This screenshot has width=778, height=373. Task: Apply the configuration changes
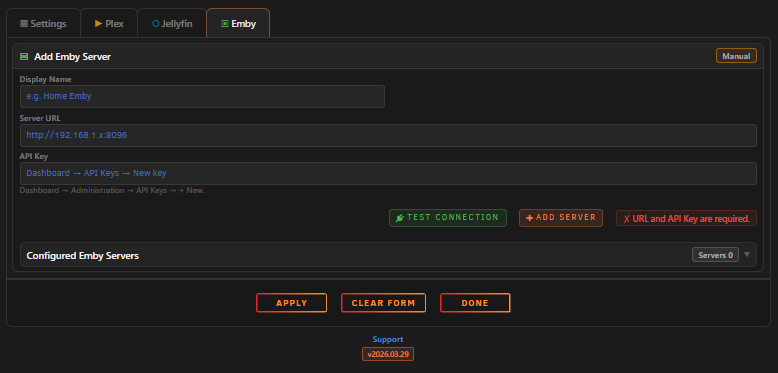click(291, 303)
